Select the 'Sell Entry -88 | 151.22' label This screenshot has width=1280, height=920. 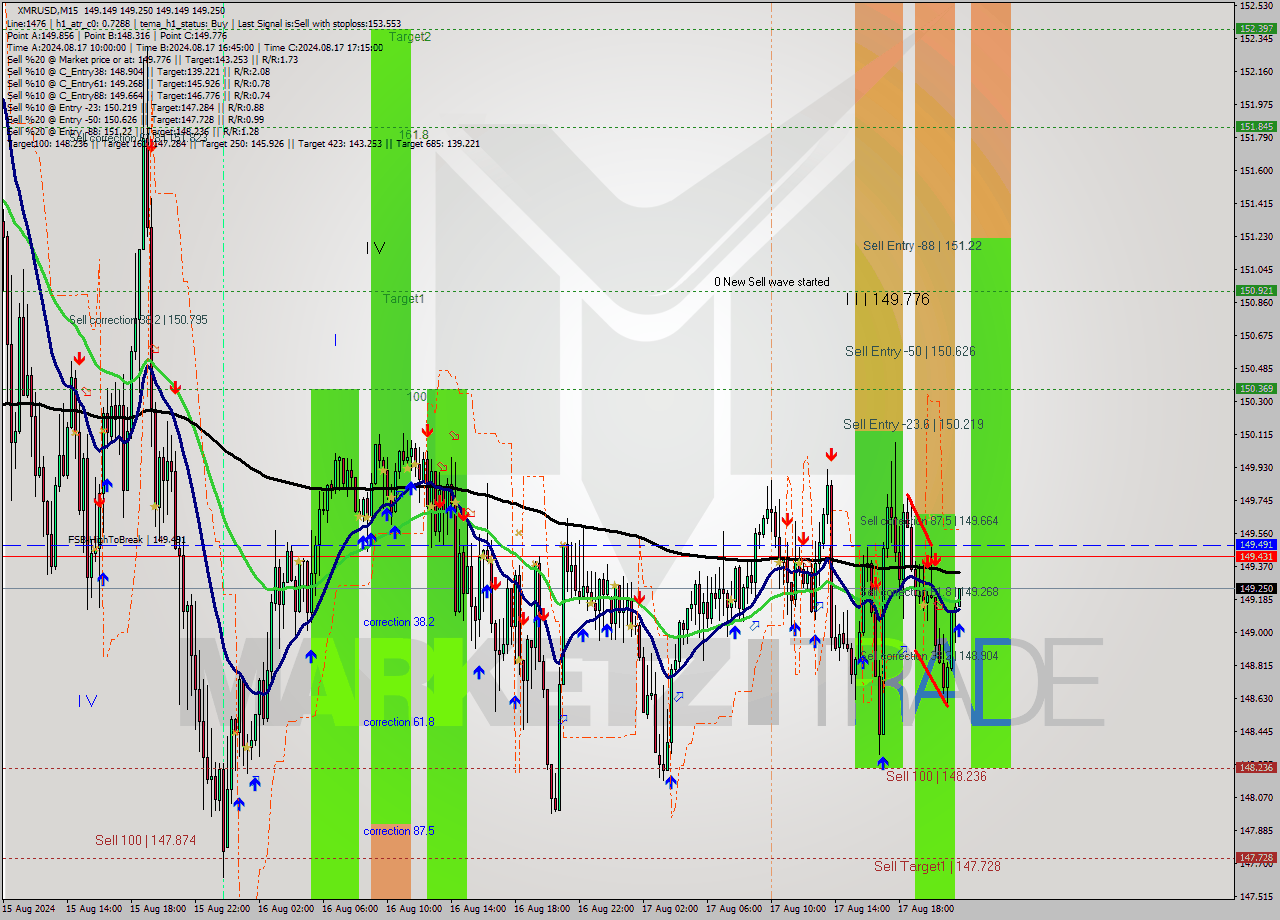(922, 245)
